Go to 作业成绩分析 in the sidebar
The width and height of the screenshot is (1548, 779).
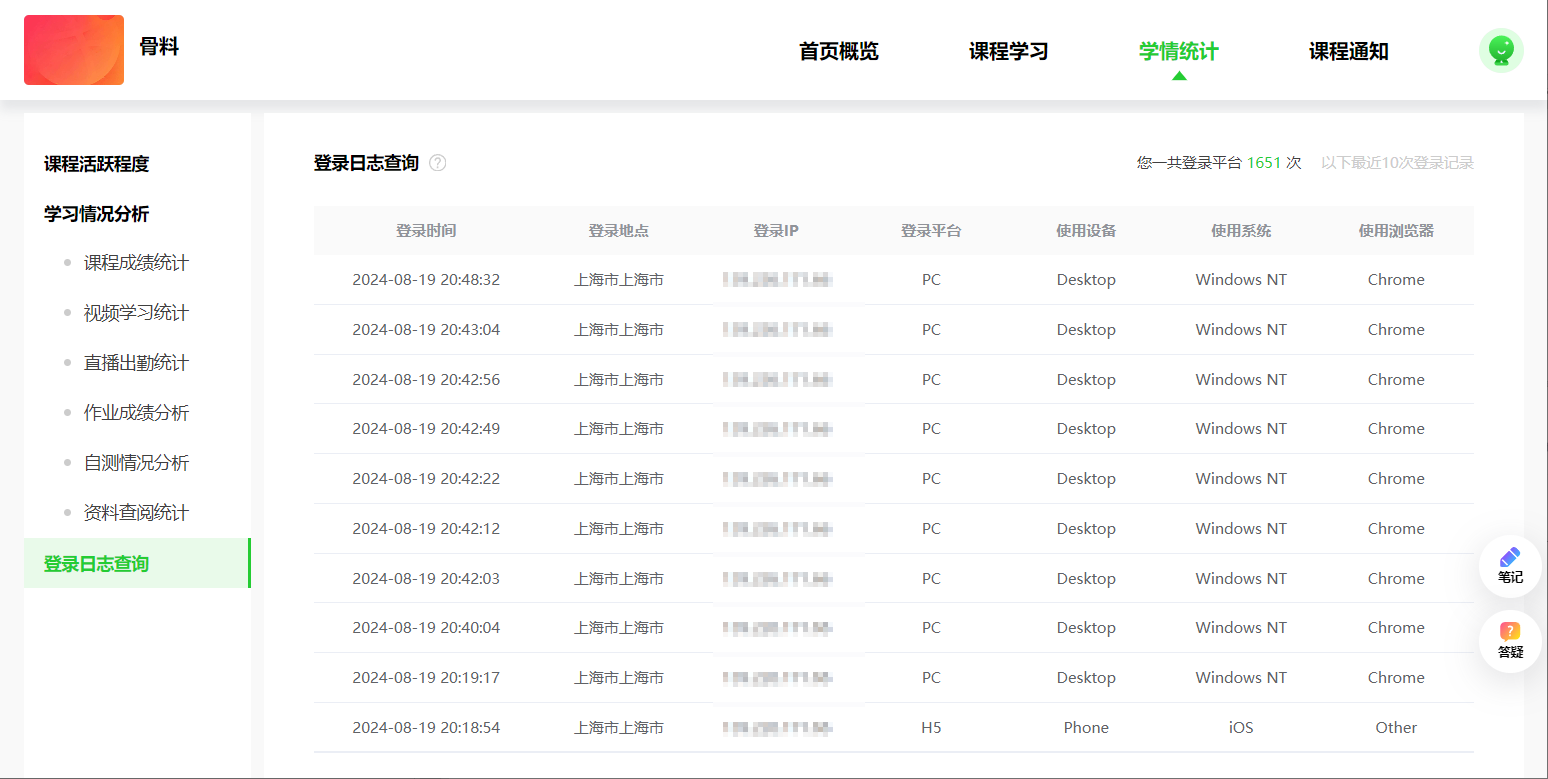click(x=136, y=413)
